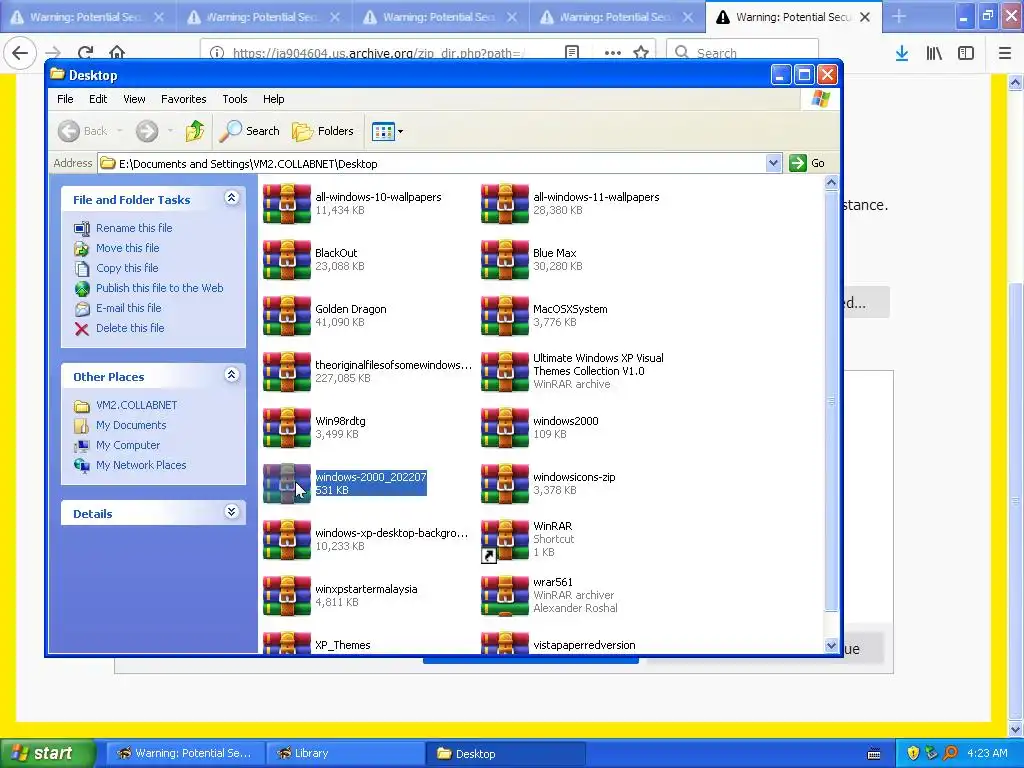
Task: Toggle Firefox sidebar icon
Action: point(966,53)
